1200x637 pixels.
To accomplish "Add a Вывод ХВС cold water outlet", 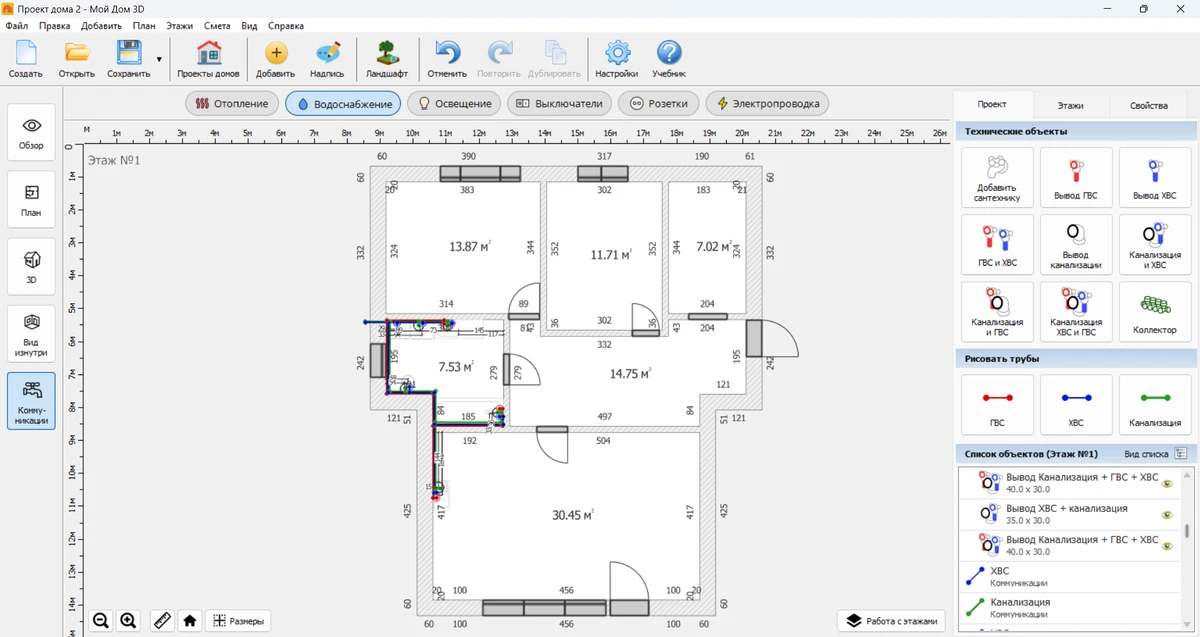I will coord(1154,177).
